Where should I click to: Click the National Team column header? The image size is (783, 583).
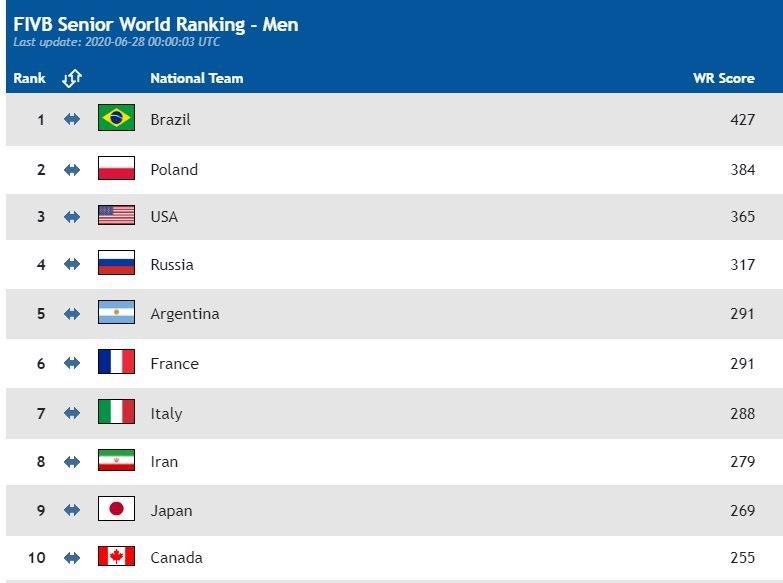coord(196,78)
